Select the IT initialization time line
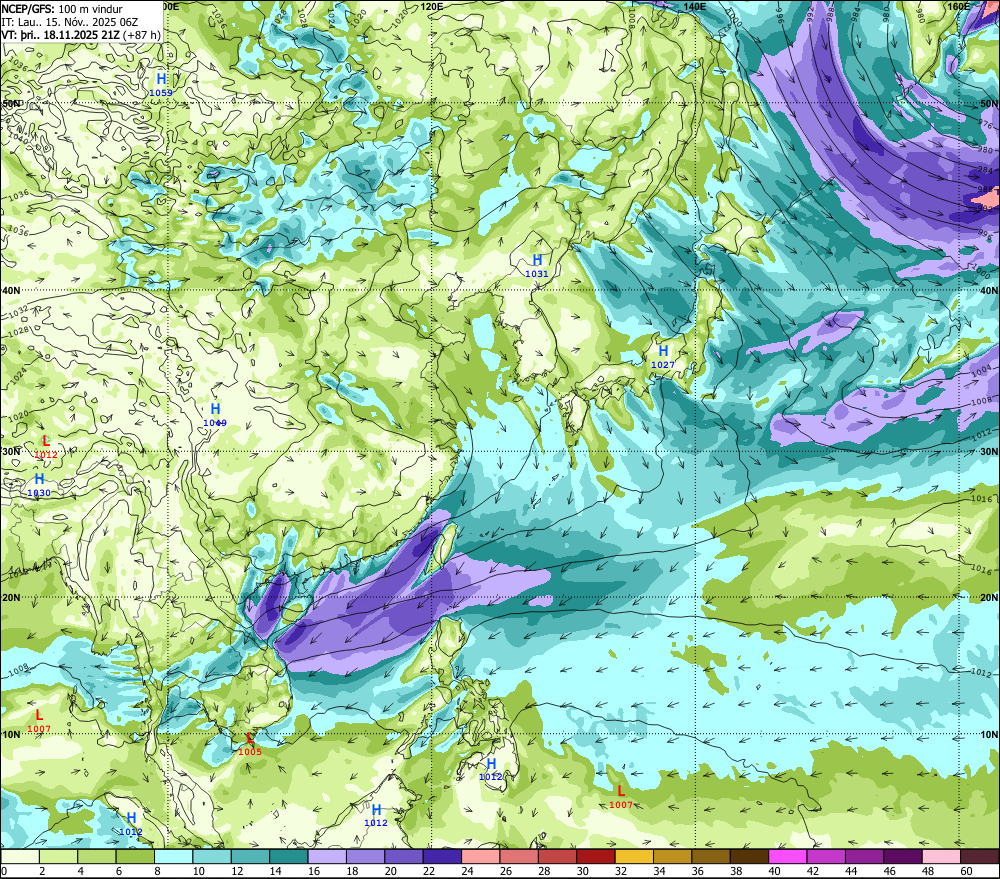This screenshot has width=1000, height=879. click(x=70, y=22)
